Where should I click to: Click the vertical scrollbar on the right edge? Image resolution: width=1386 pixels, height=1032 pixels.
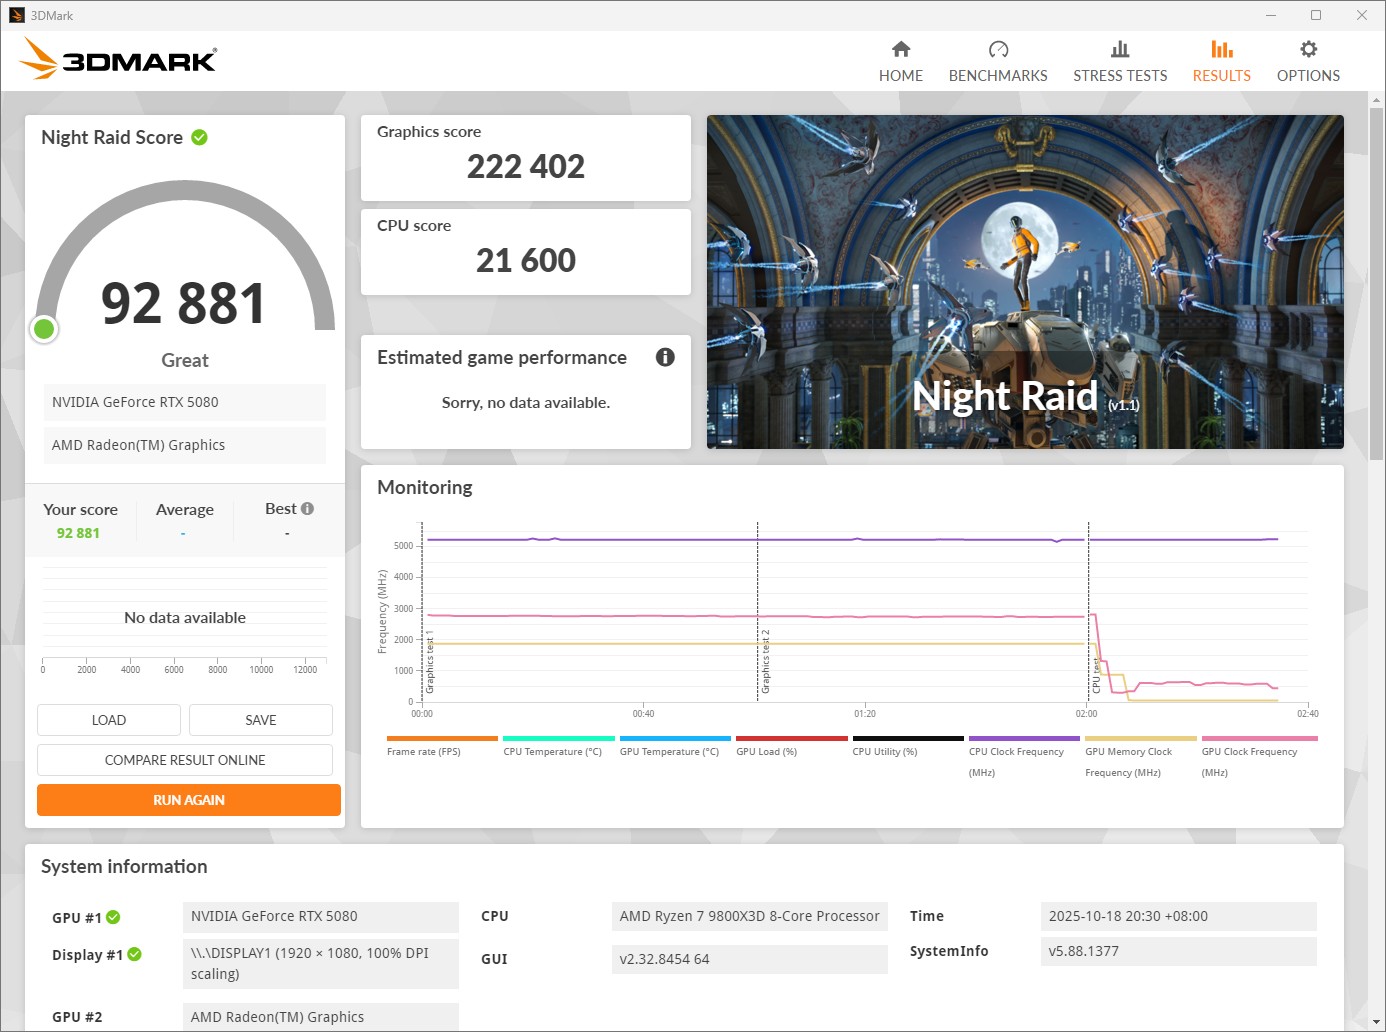1376,282
